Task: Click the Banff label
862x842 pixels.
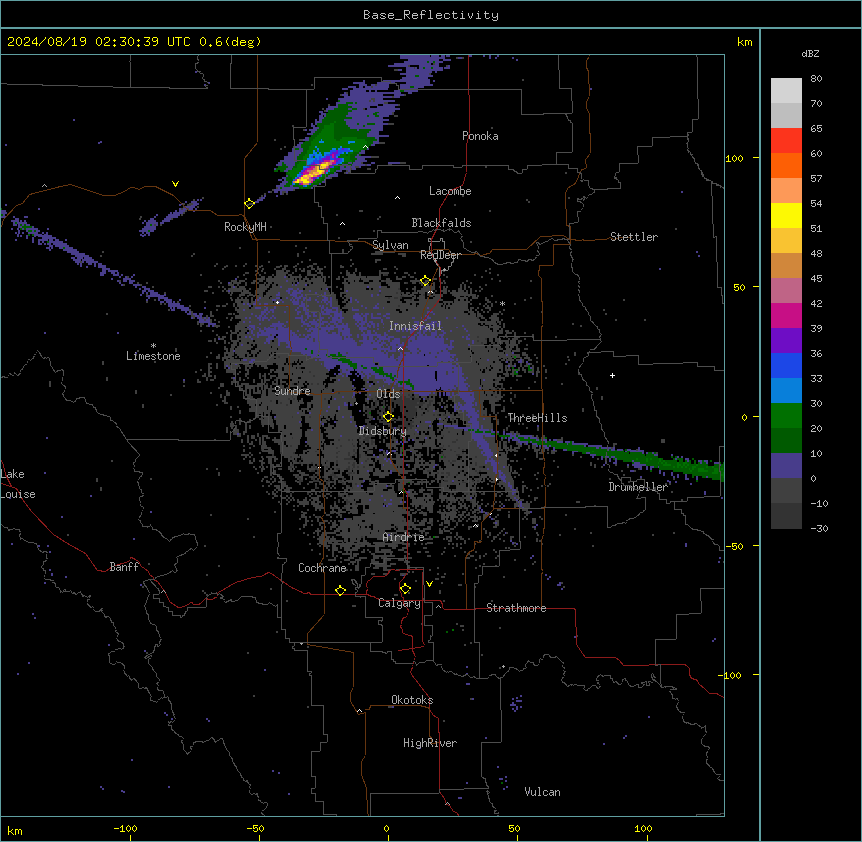Action: (x=124, y=567)
